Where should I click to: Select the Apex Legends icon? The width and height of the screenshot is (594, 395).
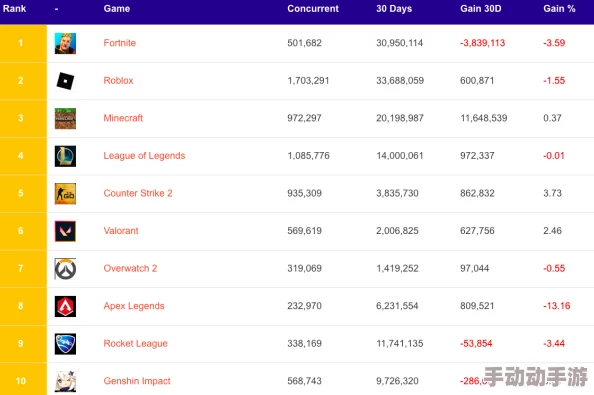point(65,306)
